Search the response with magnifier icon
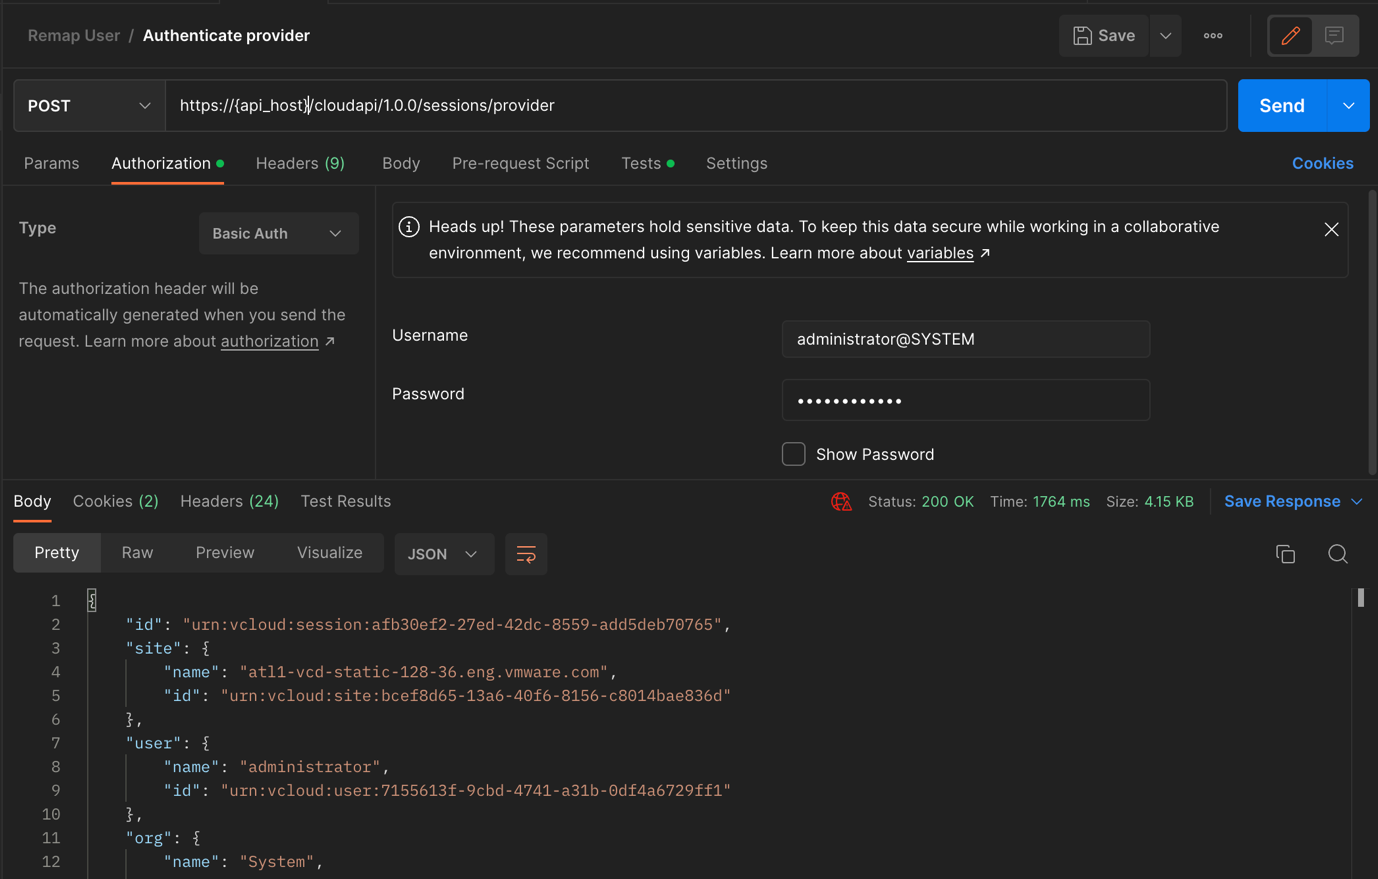 click(x=1337, y=554)
